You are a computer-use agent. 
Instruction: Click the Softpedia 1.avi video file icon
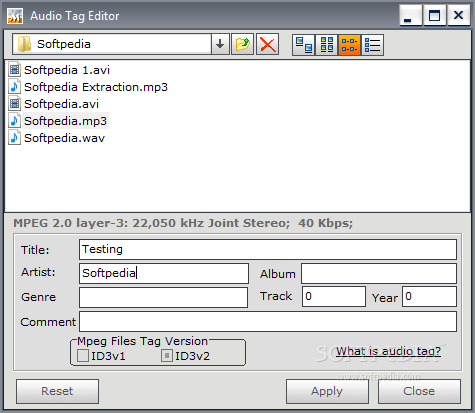point(14,70)
